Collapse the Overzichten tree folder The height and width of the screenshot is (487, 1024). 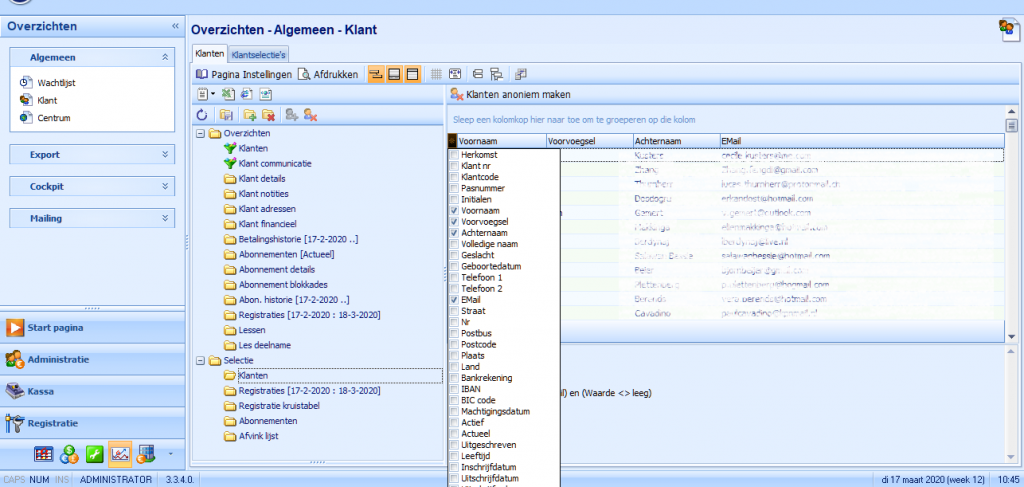tap(200, 133)
